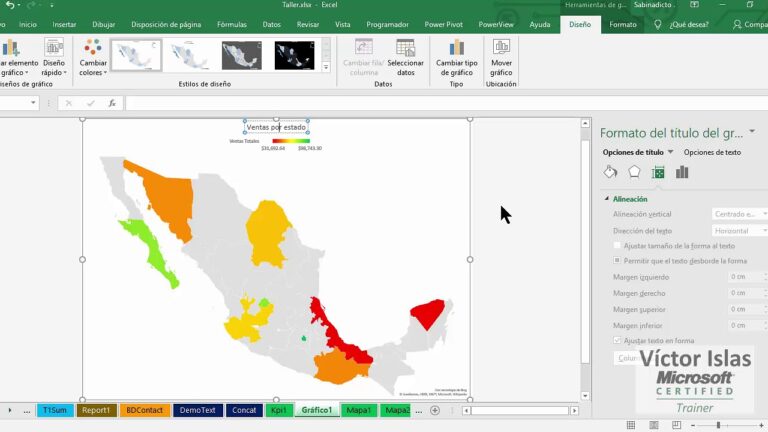Click the confirm checkmark in formula bar

pyautogui.click(x=91, y=103)
